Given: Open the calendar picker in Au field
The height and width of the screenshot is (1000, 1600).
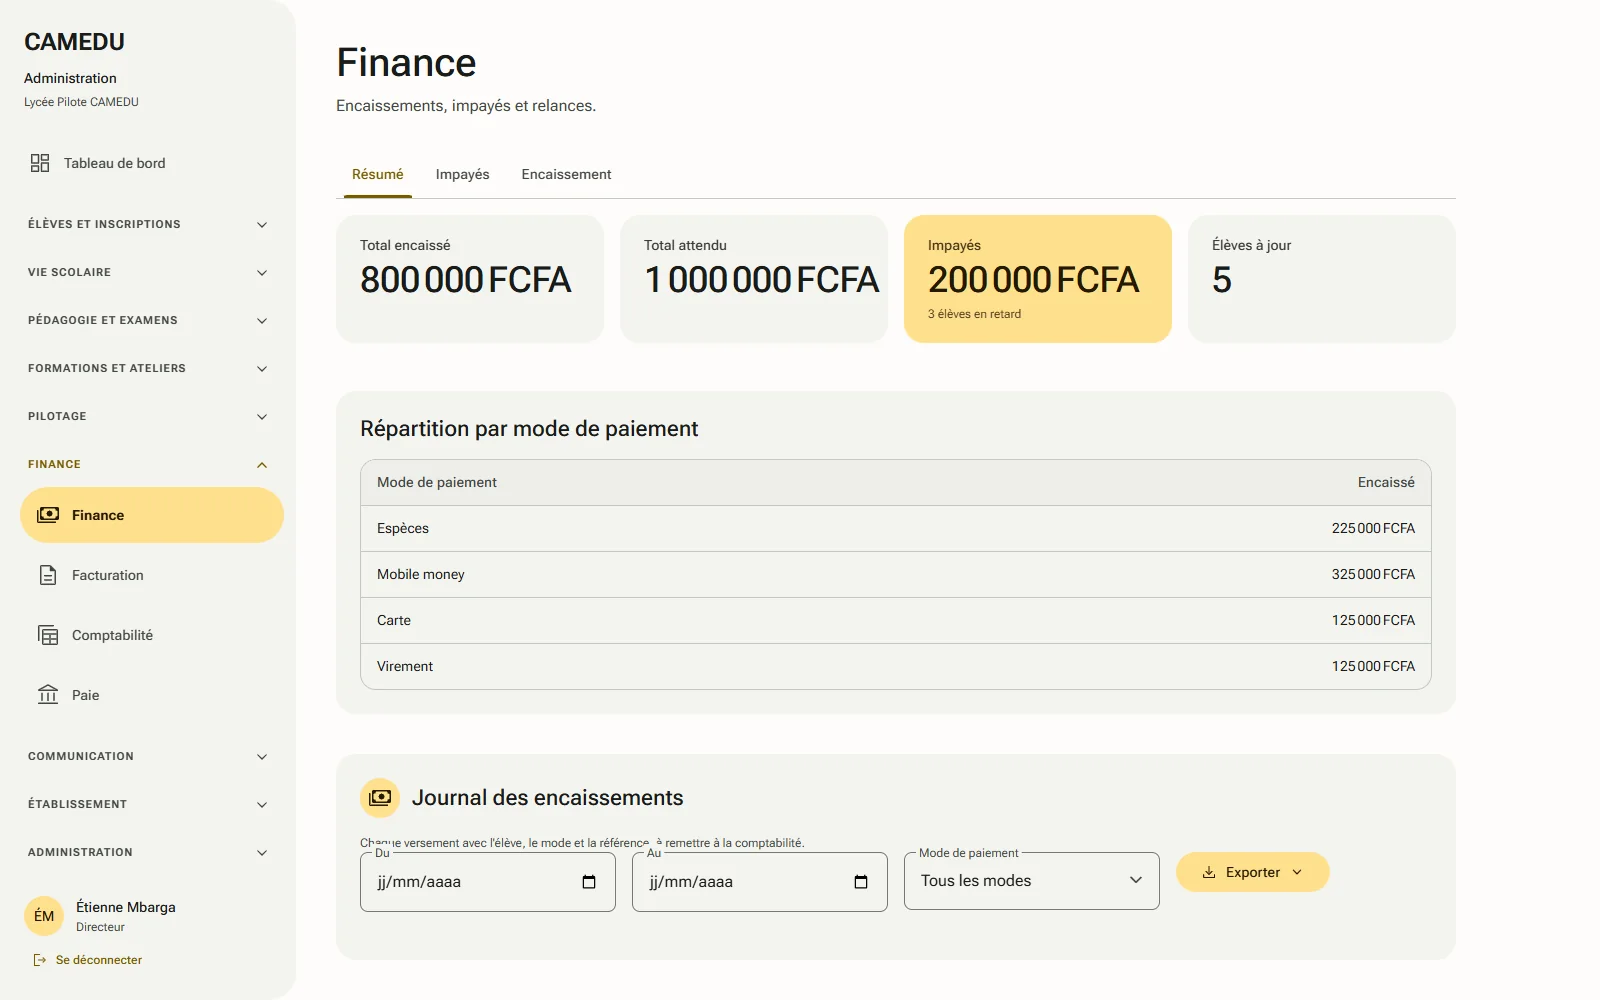Looking at the screenshot, I should pos(861,882).
